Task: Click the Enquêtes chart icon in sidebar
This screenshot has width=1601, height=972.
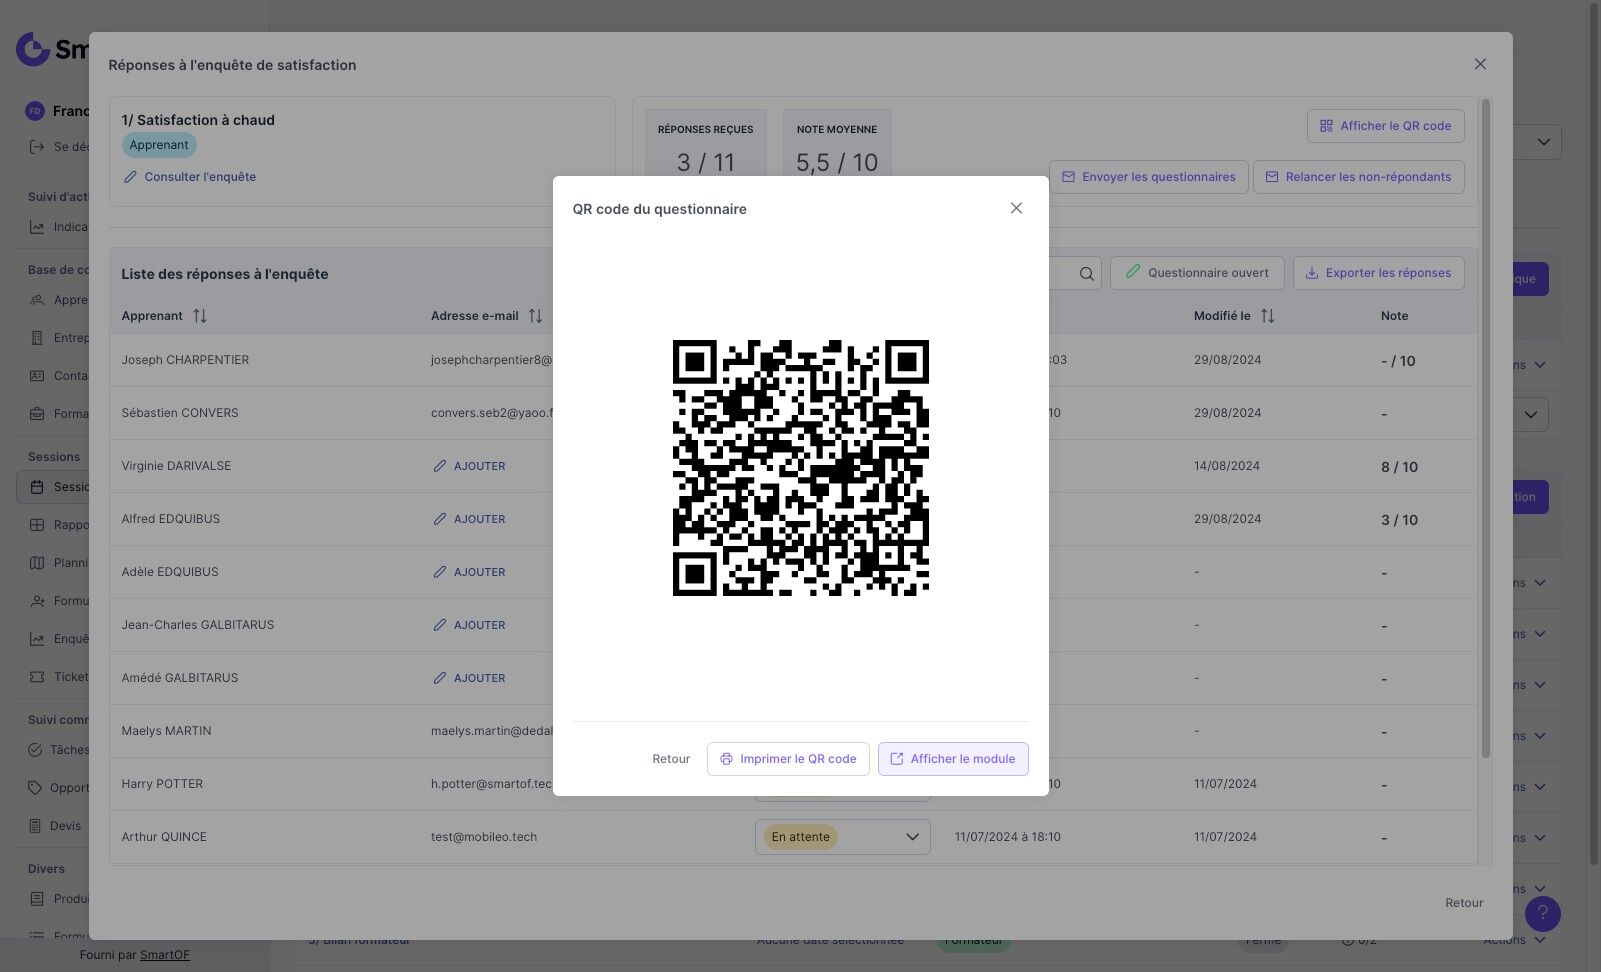Action: point(37,639)
